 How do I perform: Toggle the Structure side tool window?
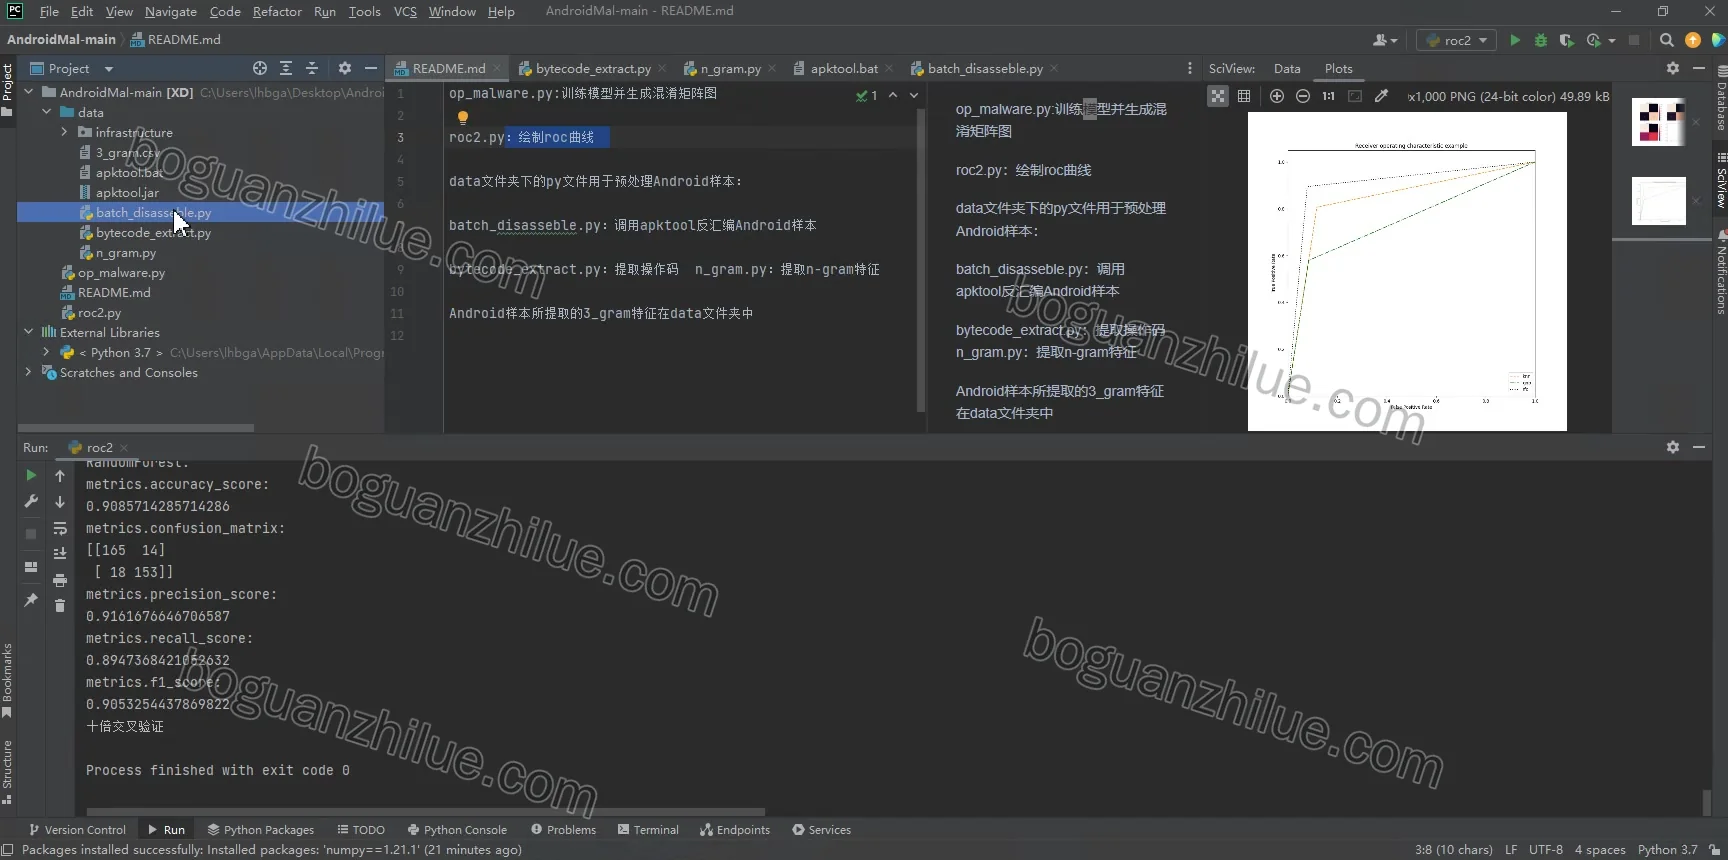coord(7,772)
